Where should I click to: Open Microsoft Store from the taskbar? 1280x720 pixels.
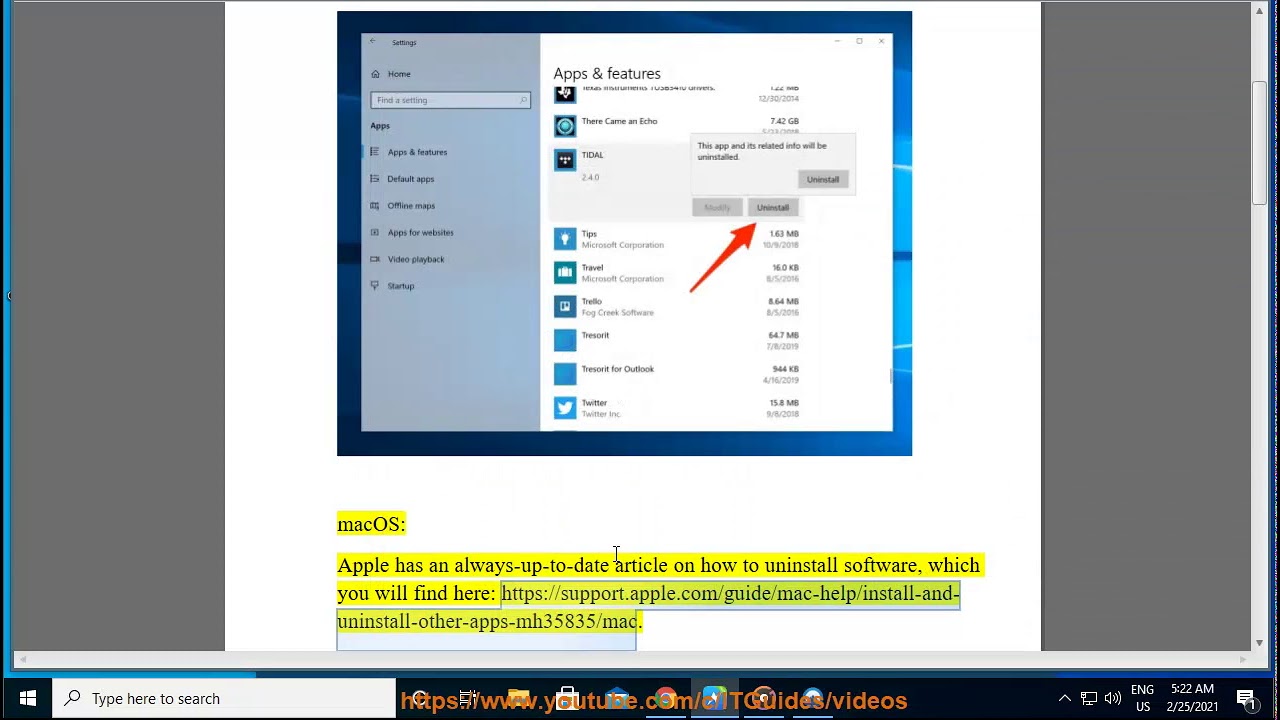point(567,699)
